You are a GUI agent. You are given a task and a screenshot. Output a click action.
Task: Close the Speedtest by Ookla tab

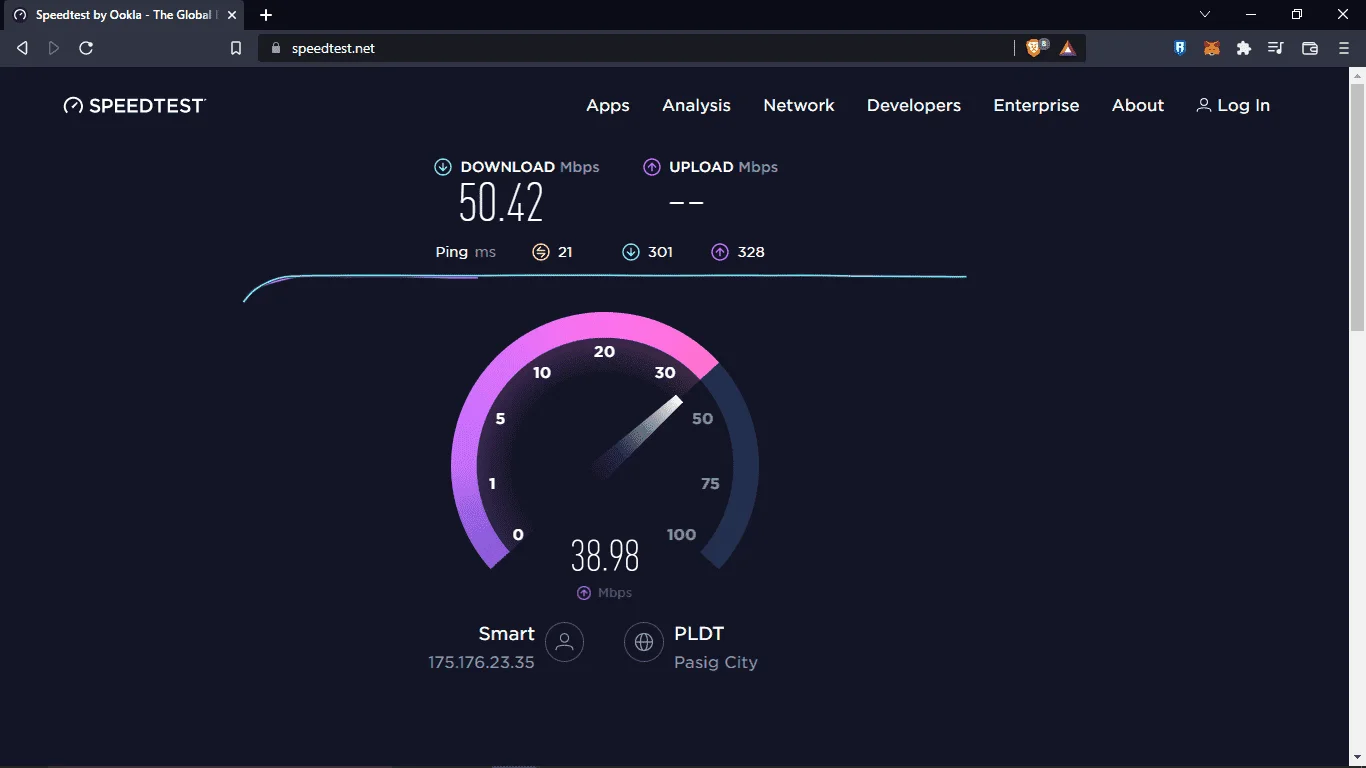(232, 15)
